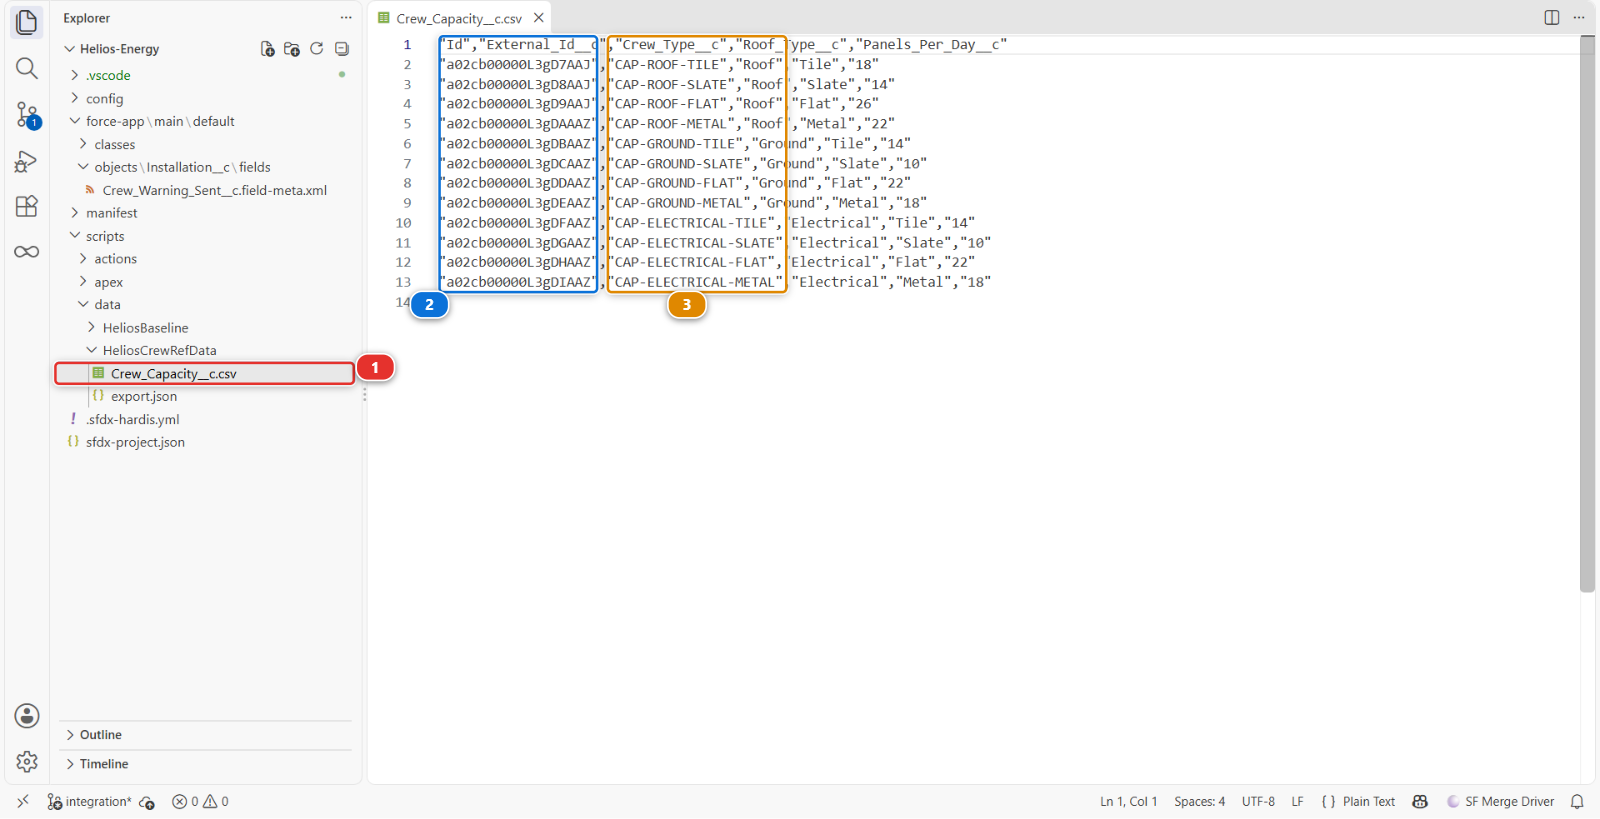Image resolution: width=1600 pixels, height=819 pixels.
Task: Open the Accounts menu
Action: [x=27, y=716]
